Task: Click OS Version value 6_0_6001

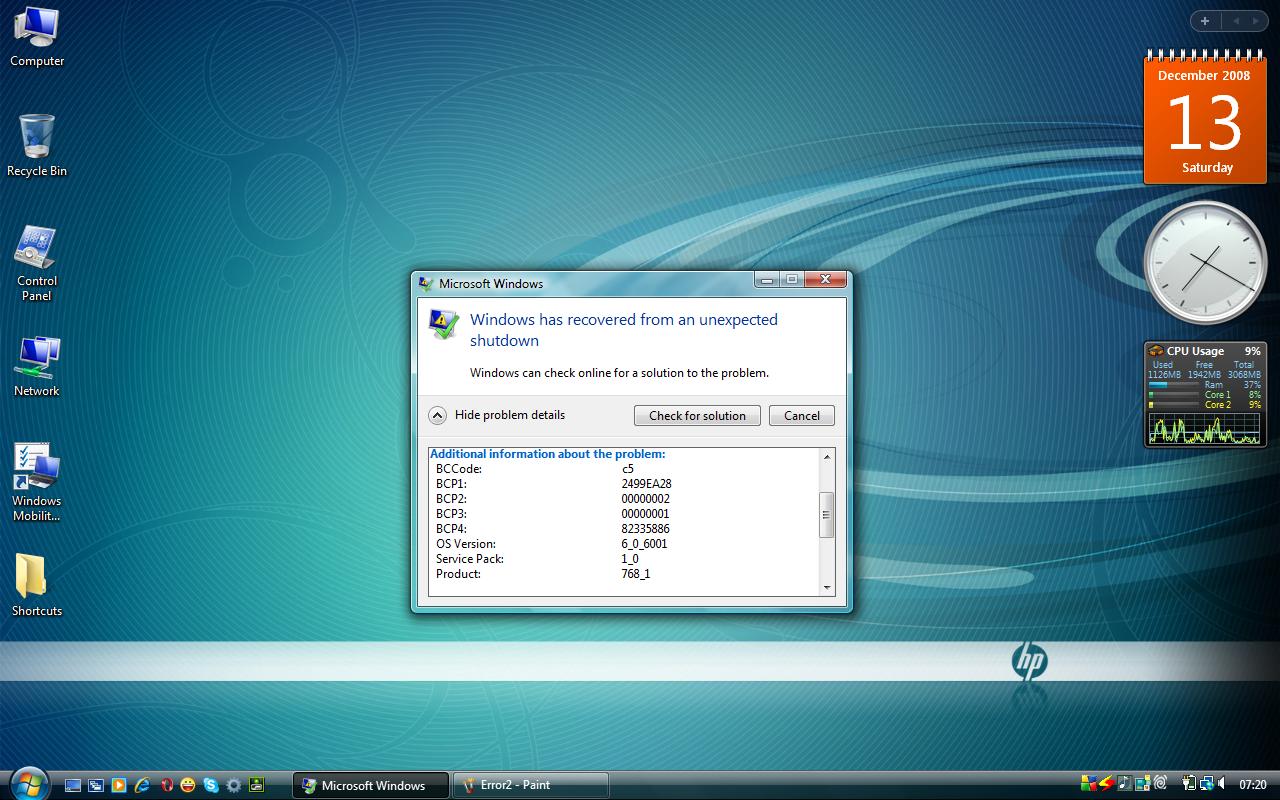Action: 644,544
